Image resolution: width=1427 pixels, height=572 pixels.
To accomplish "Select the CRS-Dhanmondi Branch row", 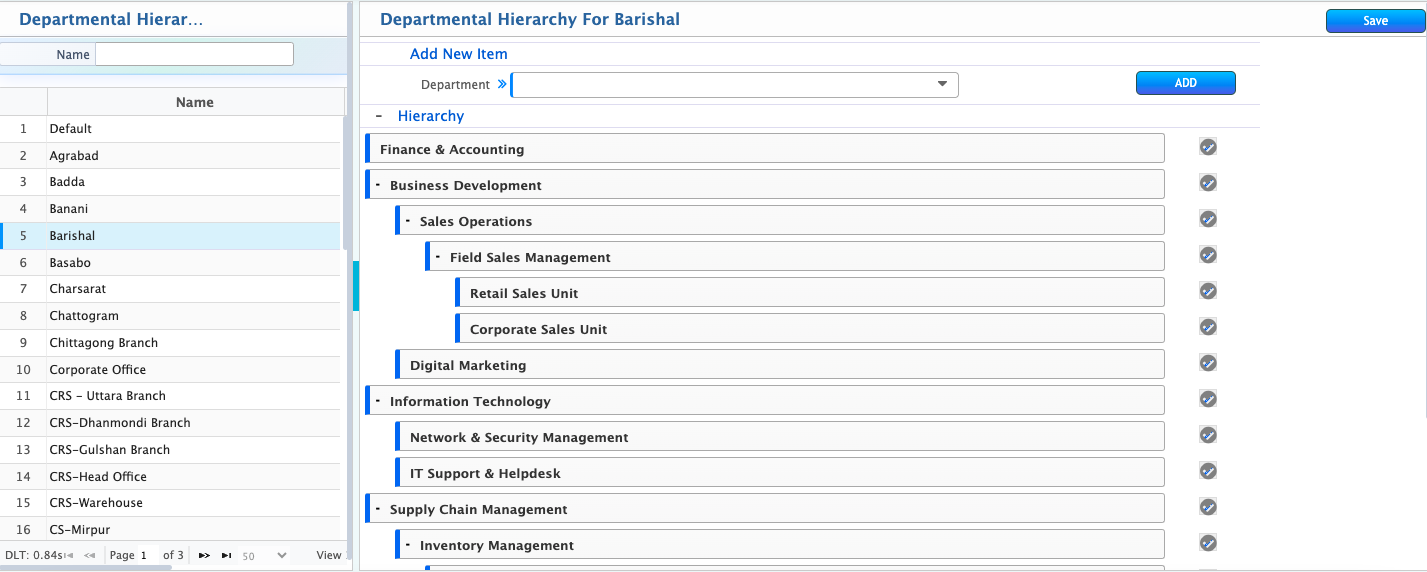I will pyautogui.click(x=170, y=423).
